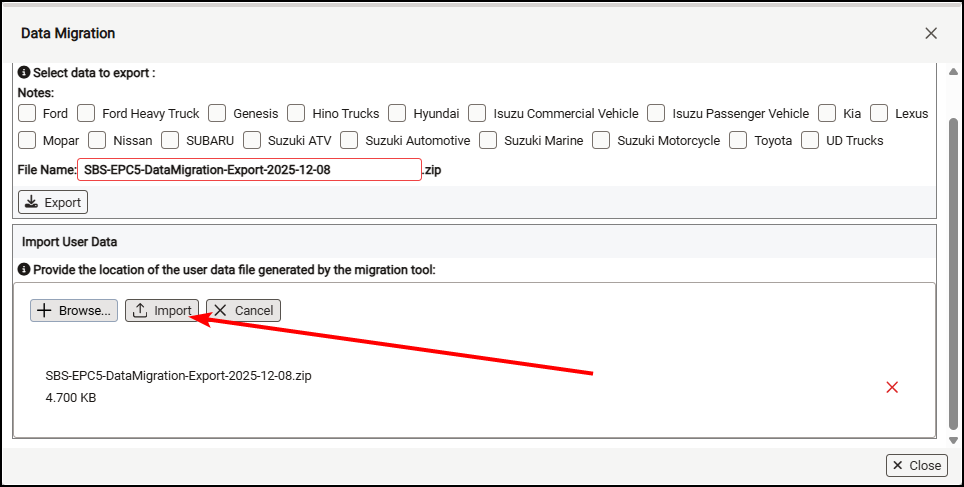
Task: Close the Data Migration dialog with X
Action: coord(931,33)
